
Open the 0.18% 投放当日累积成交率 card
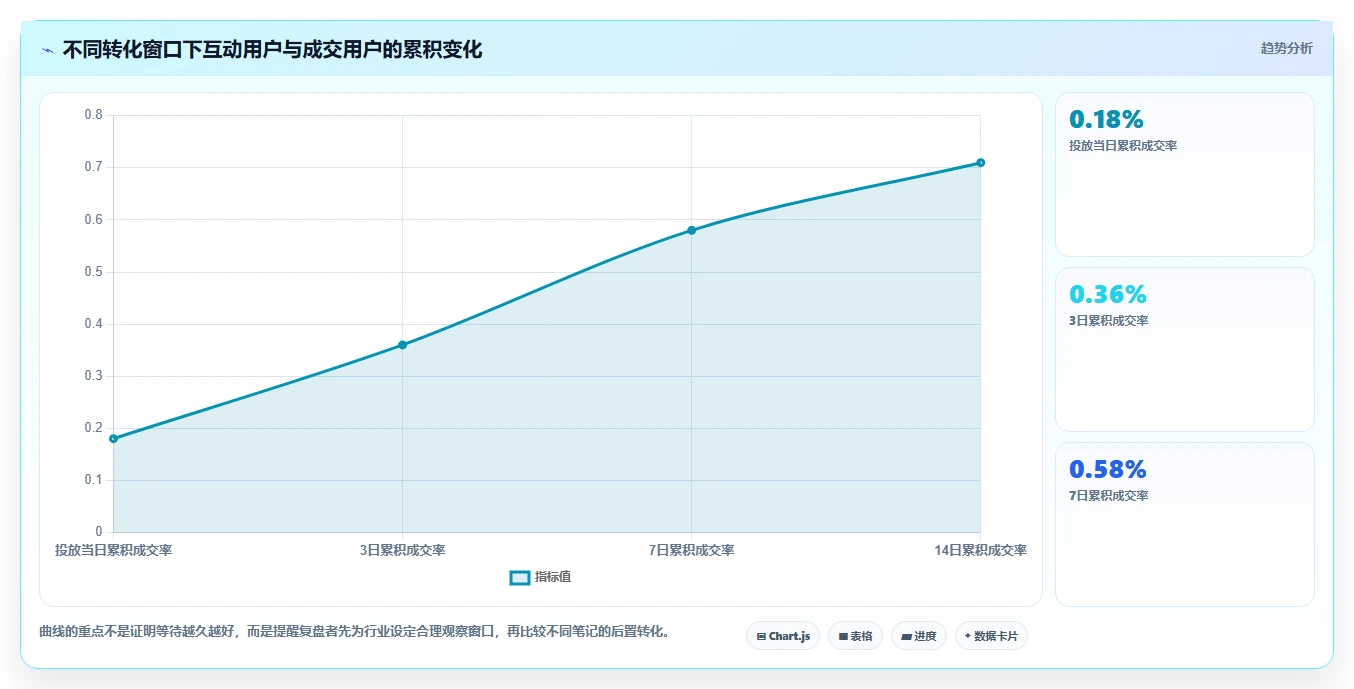click(x=1184, y=174)
